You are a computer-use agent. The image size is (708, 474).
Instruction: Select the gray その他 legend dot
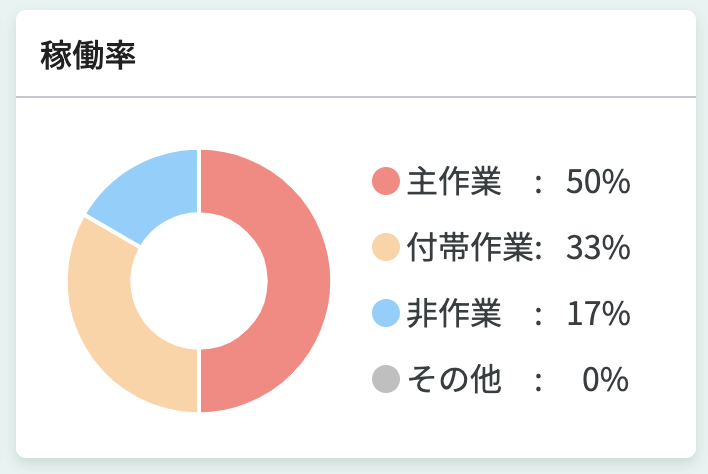pyautogui.click(x=386, y=379)
